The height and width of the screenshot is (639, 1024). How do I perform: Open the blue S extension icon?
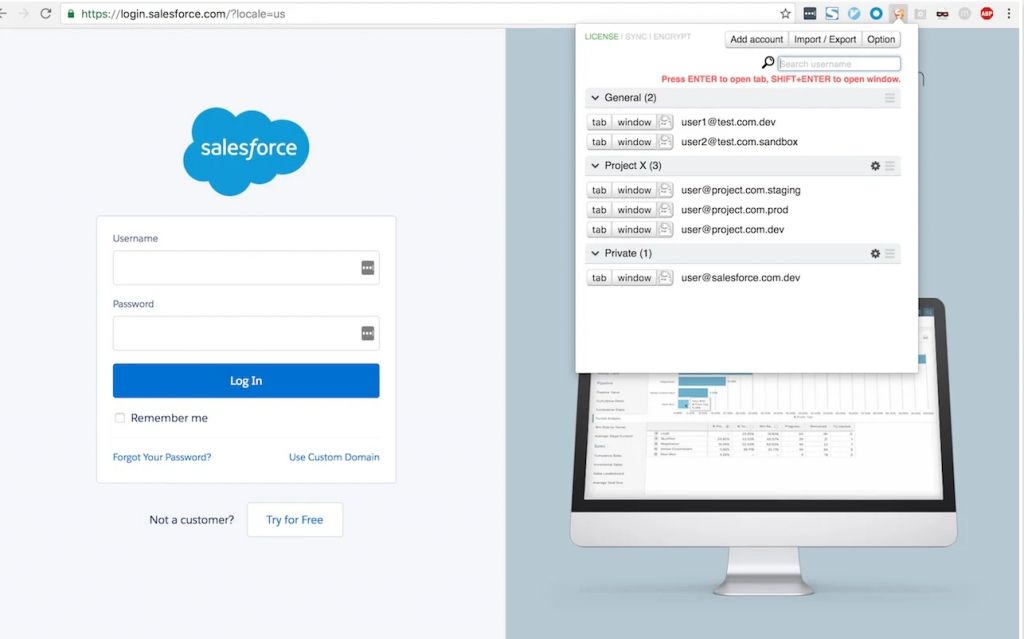click(832, 14)
